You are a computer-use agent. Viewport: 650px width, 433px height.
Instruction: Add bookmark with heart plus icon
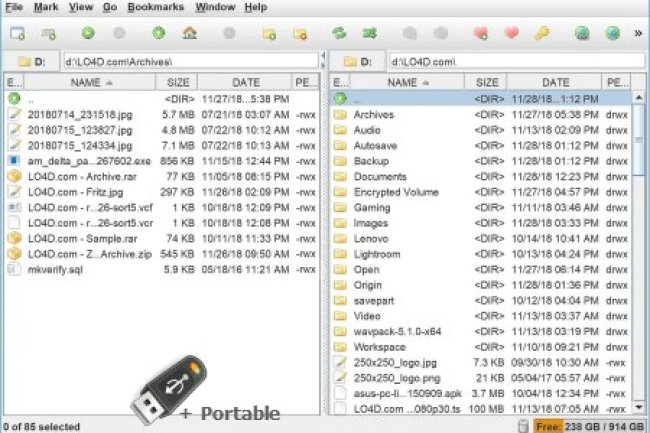tap(481, 33)
